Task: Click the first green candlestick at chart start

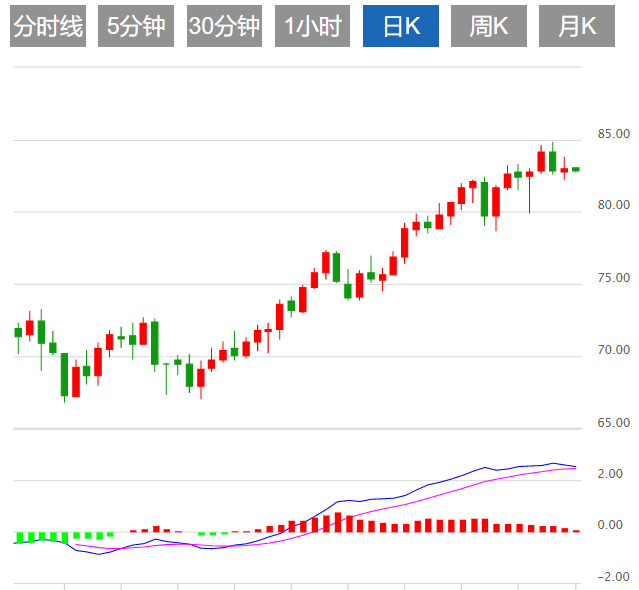Action: point(18,332)
